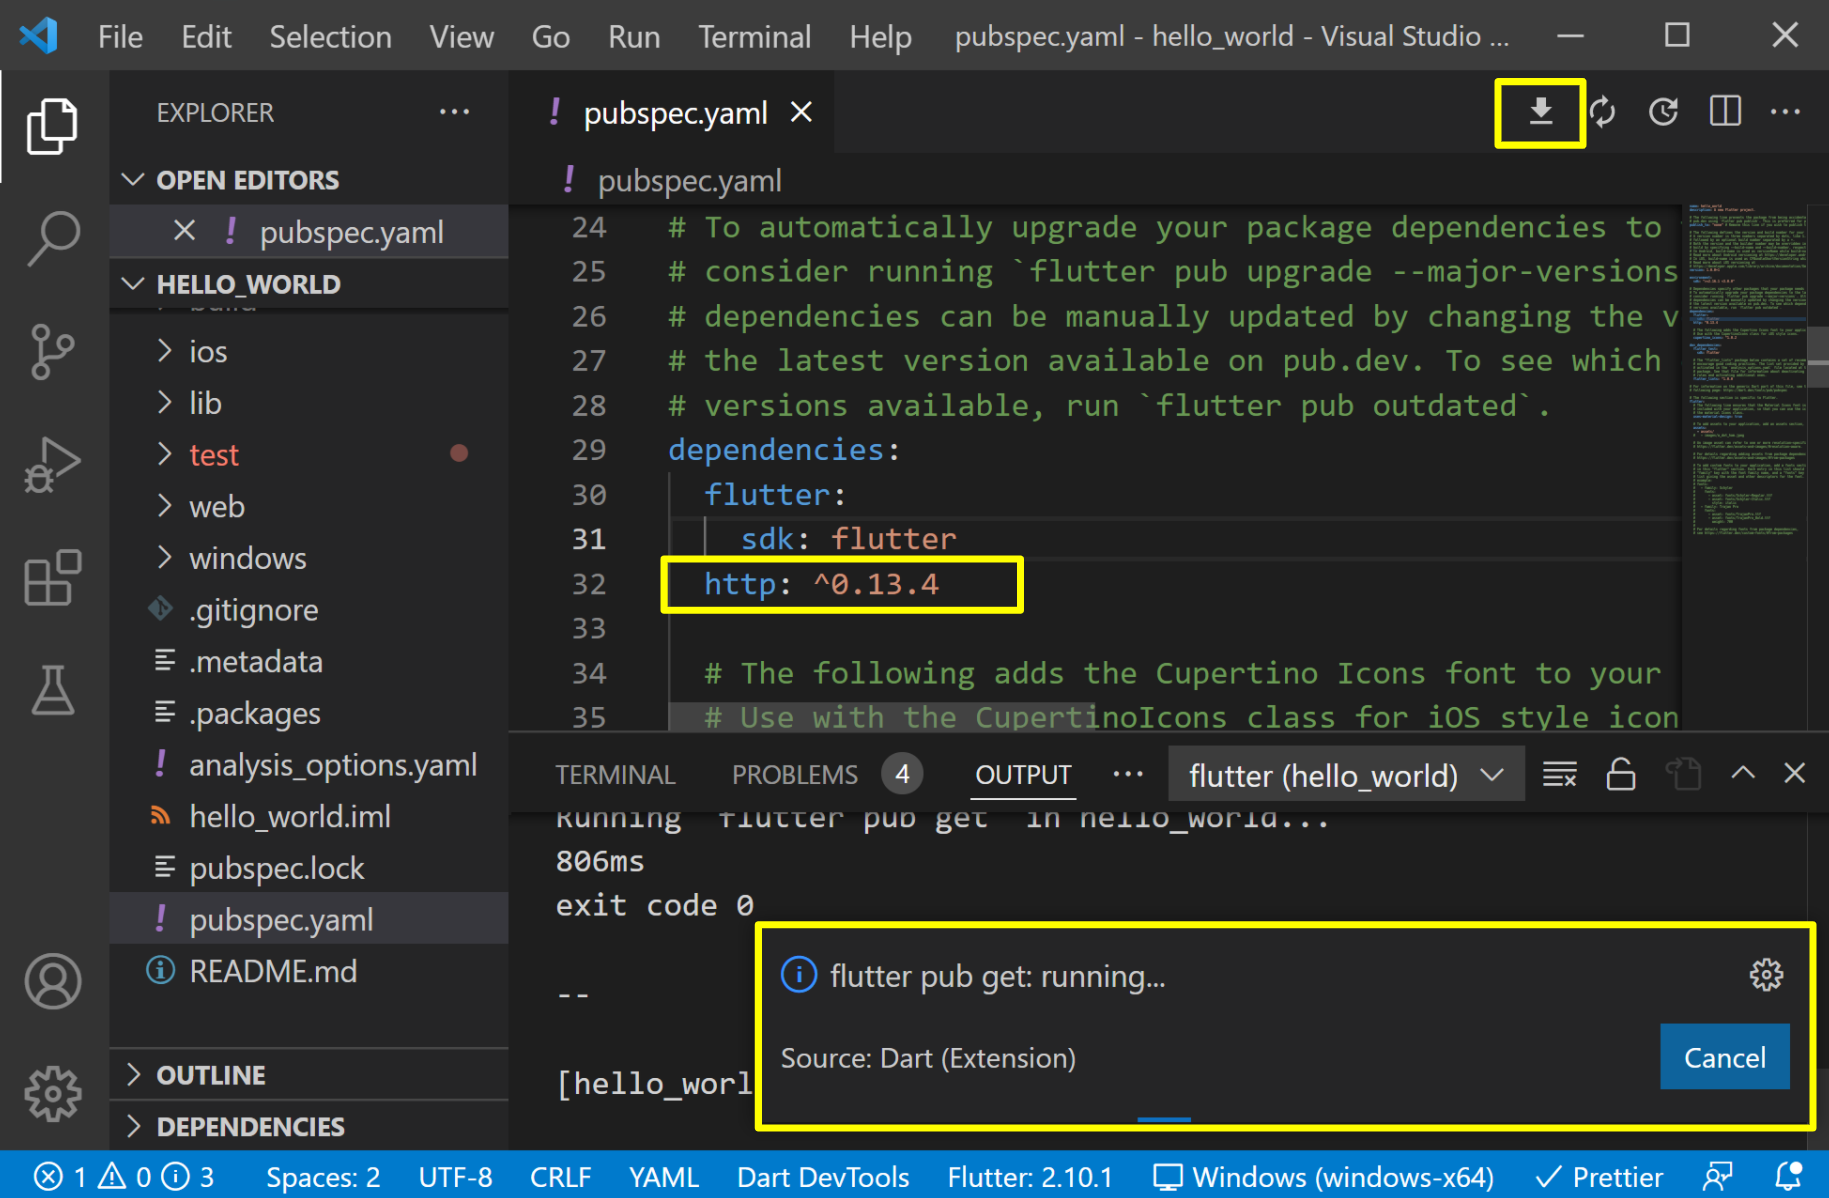
Task: Open the Explorer view in activity bar
Action: [52, 126]
